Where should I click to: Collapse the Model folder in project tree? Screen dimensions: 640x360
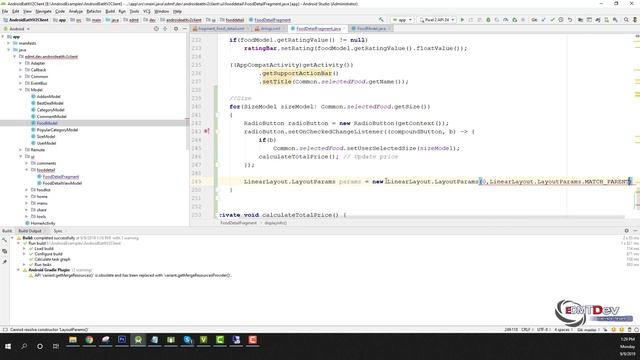tap(21, 90)
